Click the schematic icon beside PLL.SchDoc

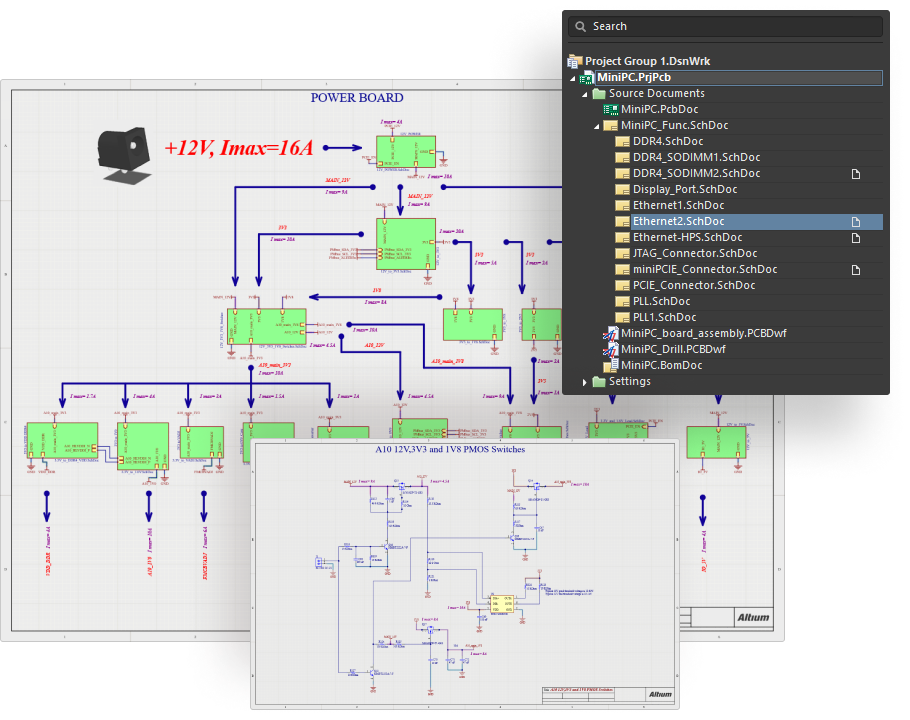pos(622,301)
